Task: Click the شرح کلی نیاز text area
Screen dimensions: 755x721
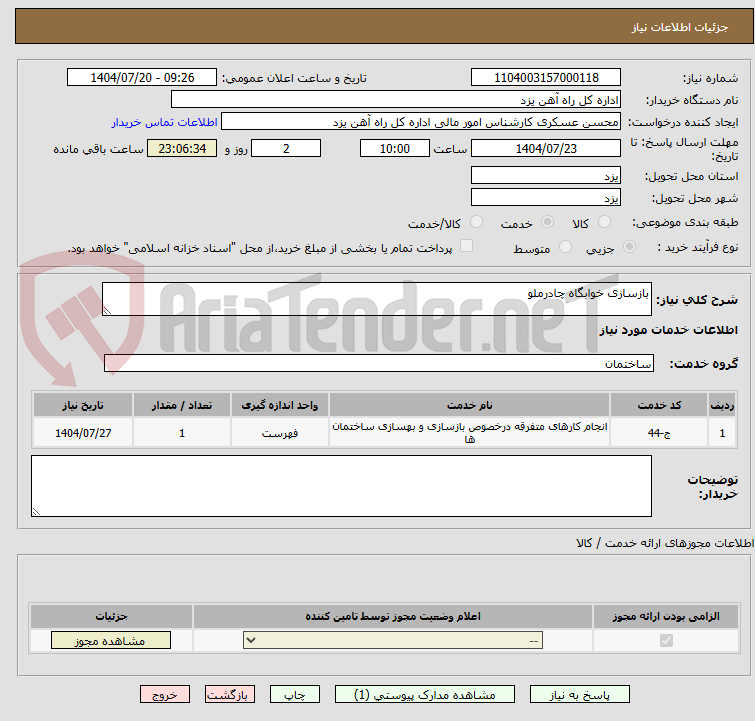Action: pyautogui.click(x=377, y=299)
